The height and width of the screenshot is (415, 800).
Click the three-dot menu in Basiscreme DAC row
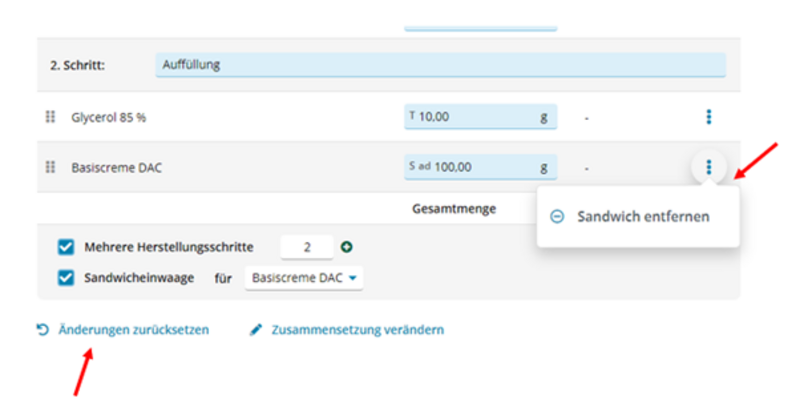[x=708, y=167]
